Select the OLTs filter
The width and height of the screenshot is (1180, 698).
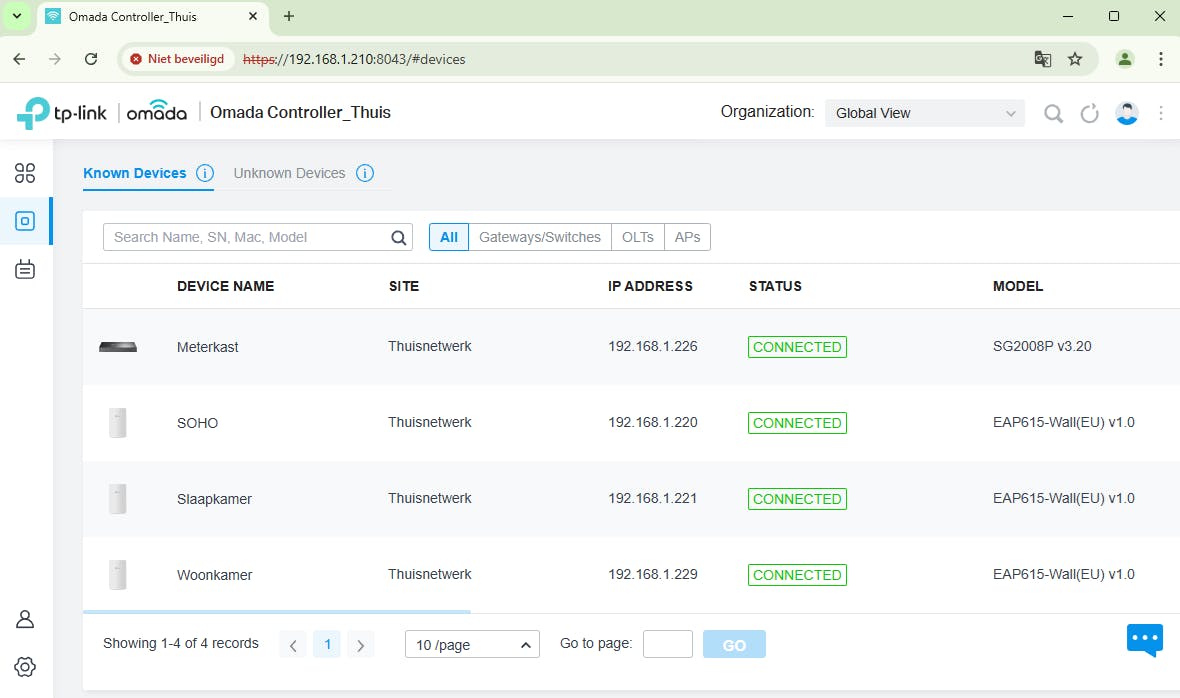point(638,237)
